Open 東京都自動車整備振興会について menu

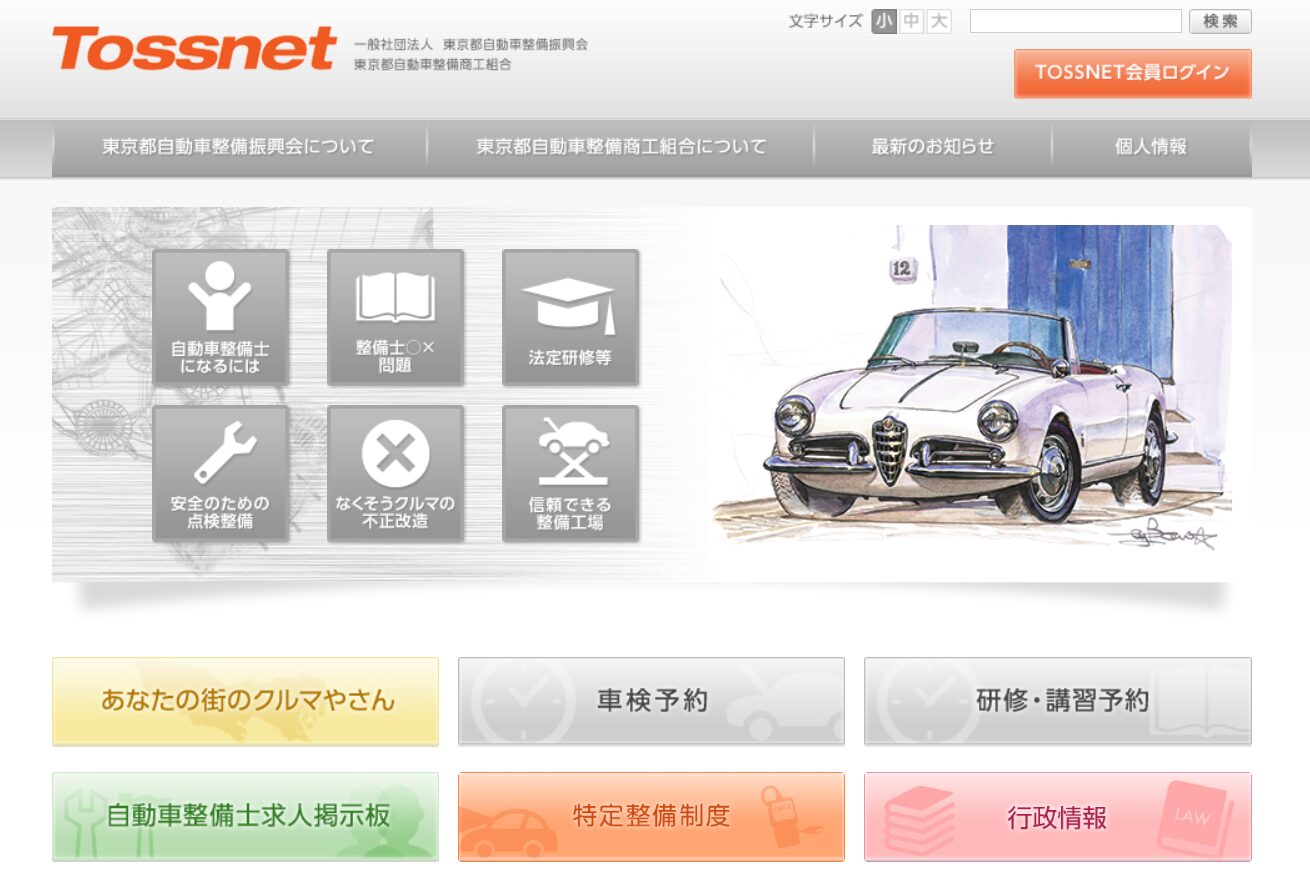(238, 147)
